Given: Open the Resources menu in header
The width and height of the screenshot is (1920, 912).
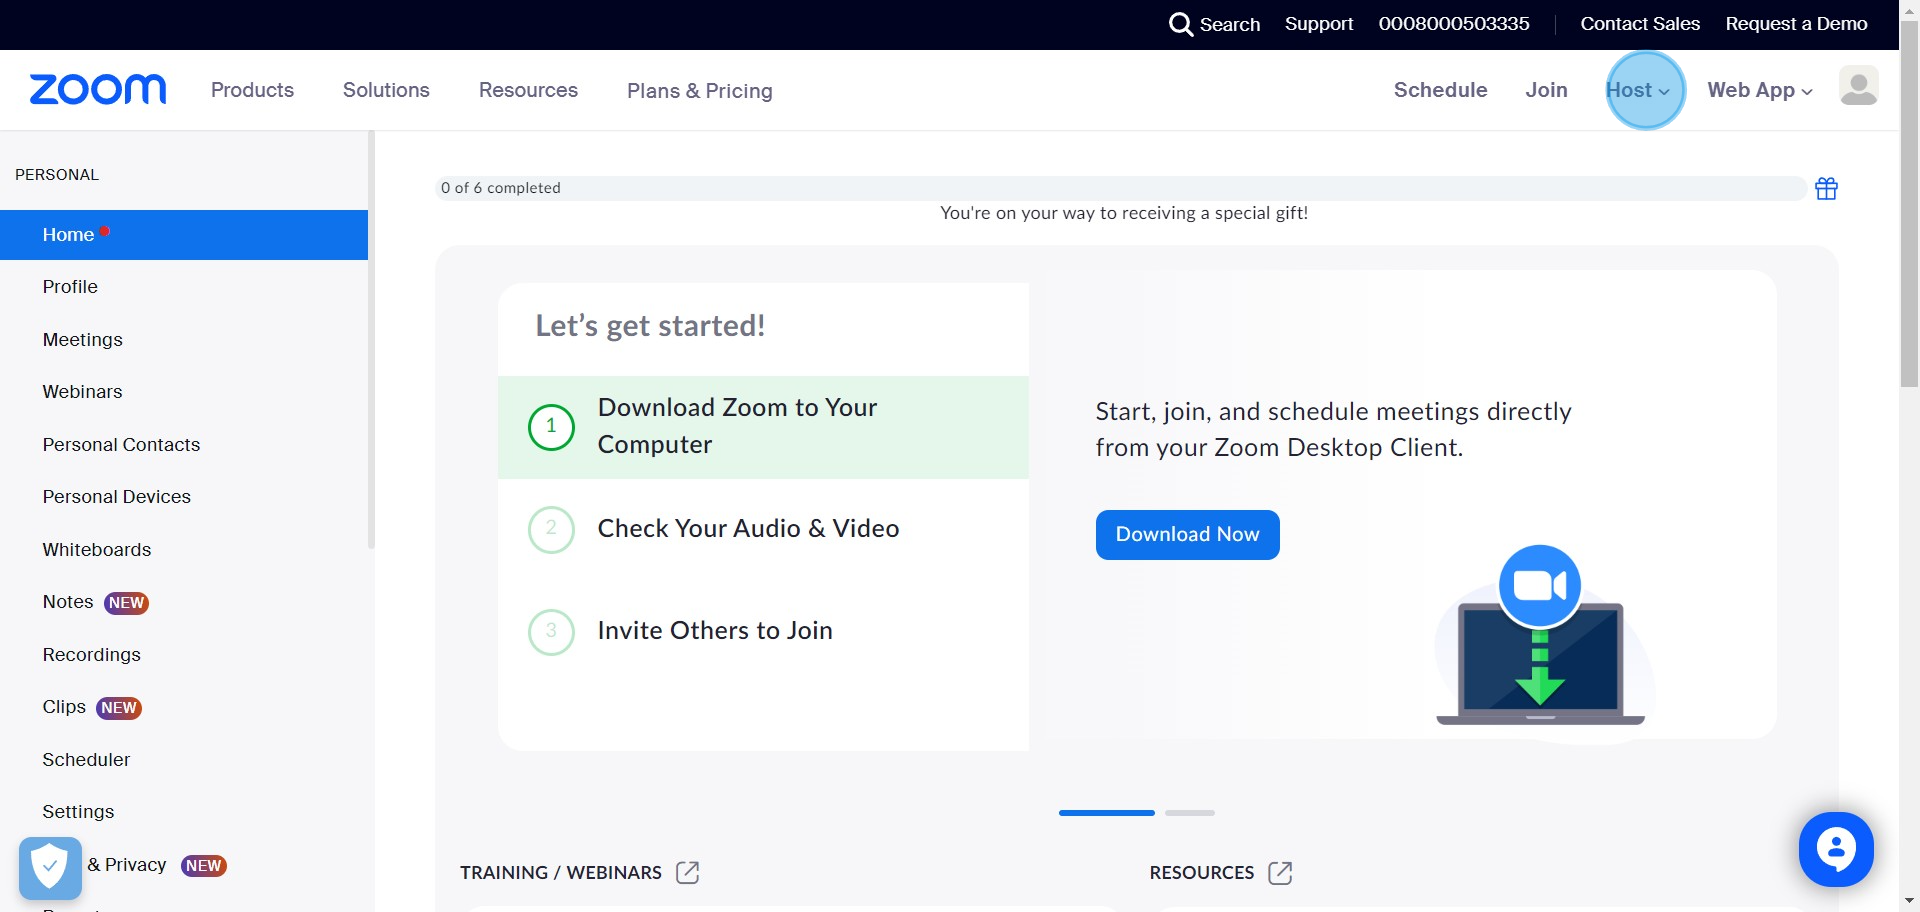Looking at the screenshot, I should click(528, 90).
